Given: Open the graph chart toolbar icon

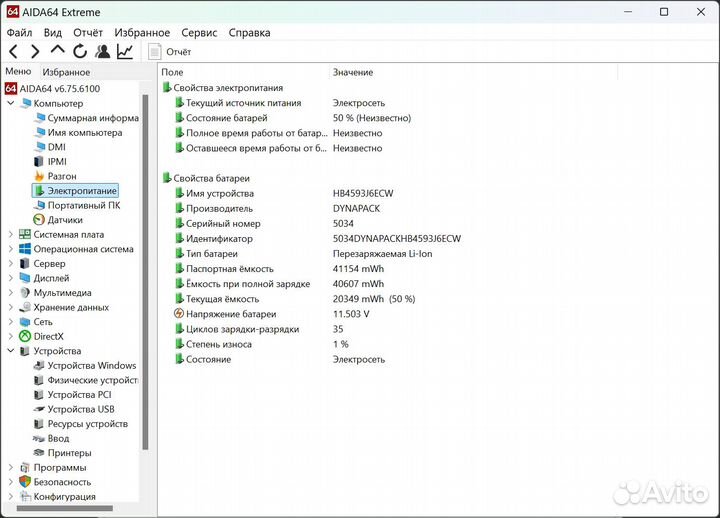Looking at the screenshot, I should click(x=125, y=51).
